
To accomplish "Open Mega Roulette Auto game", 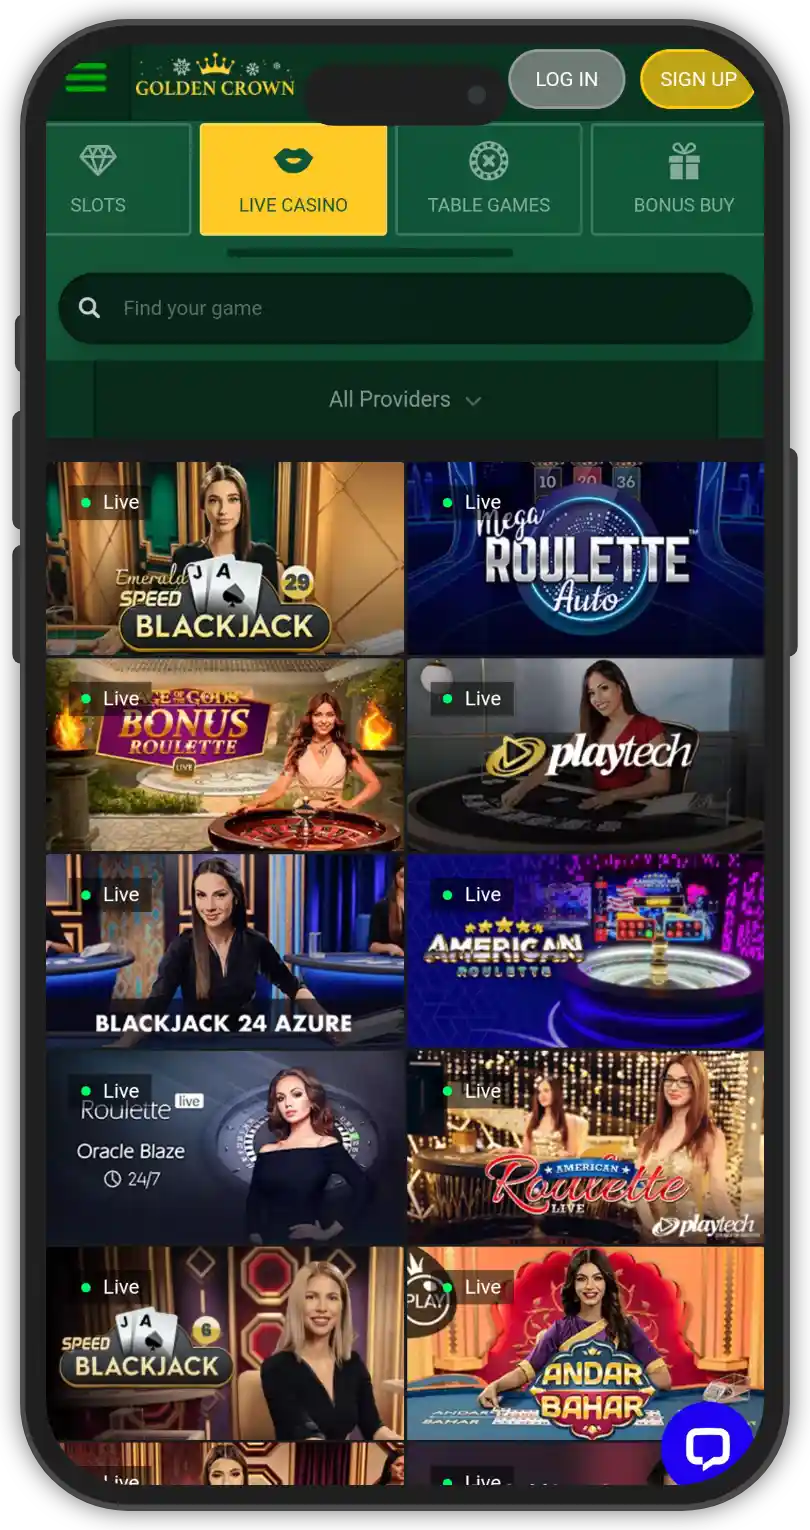I will click(586, 558).
